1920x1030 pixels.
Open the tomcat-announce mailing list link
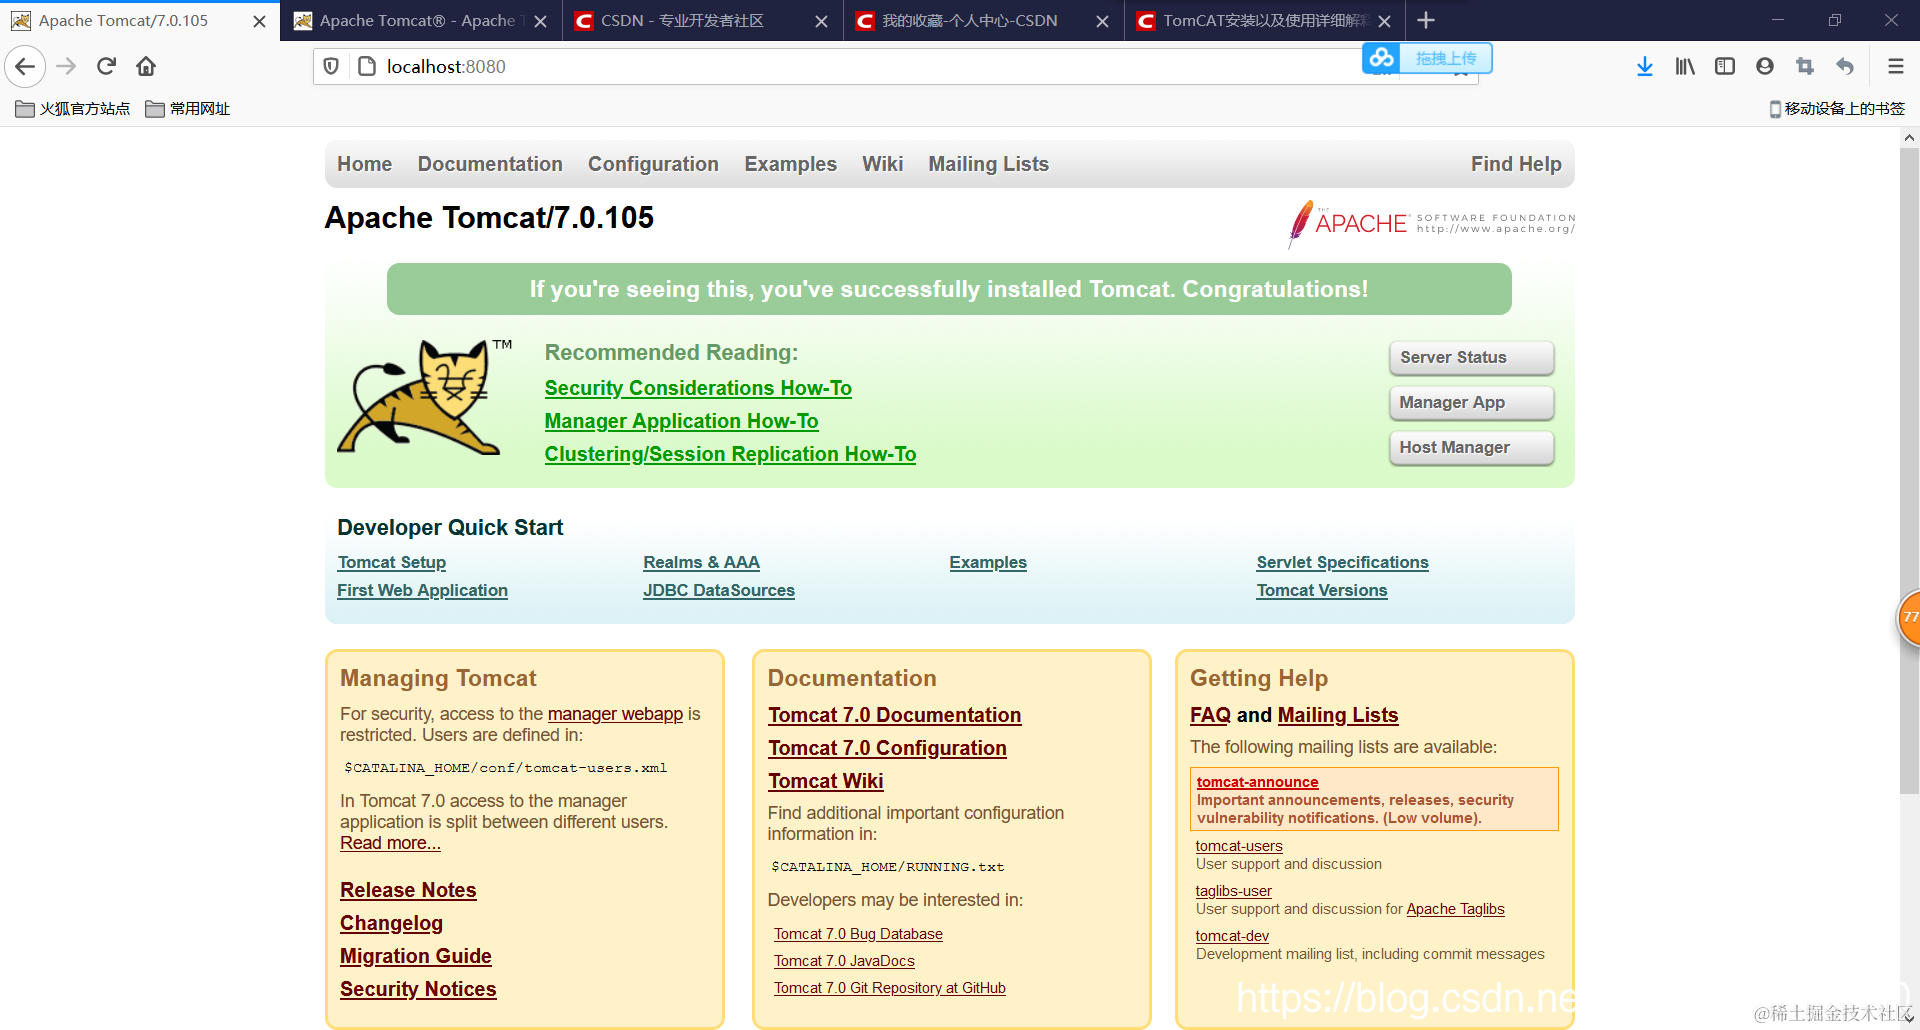pos(1257,782)
